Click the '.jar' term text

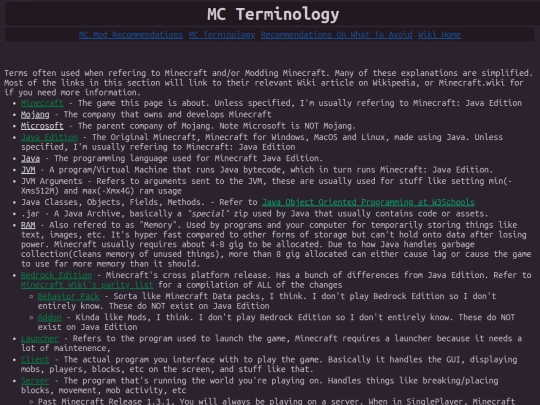[x=30, y=214]
